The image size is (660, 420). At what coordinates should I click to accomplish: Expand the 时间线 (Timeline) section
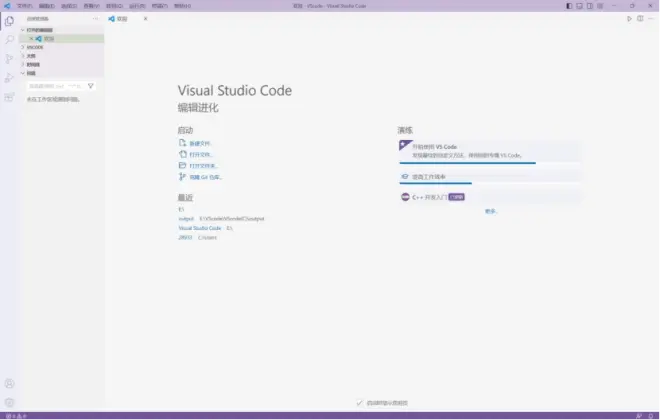[x=61, y=64]
